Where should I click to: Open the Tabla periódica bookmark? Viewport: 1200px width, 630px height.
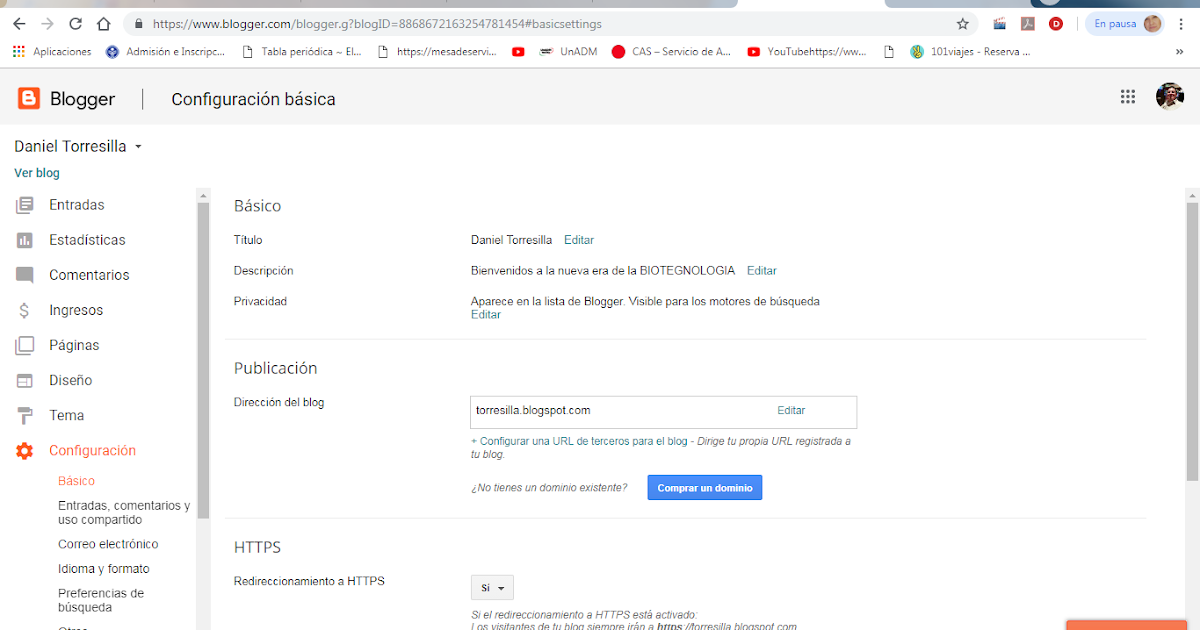(302, 51)
